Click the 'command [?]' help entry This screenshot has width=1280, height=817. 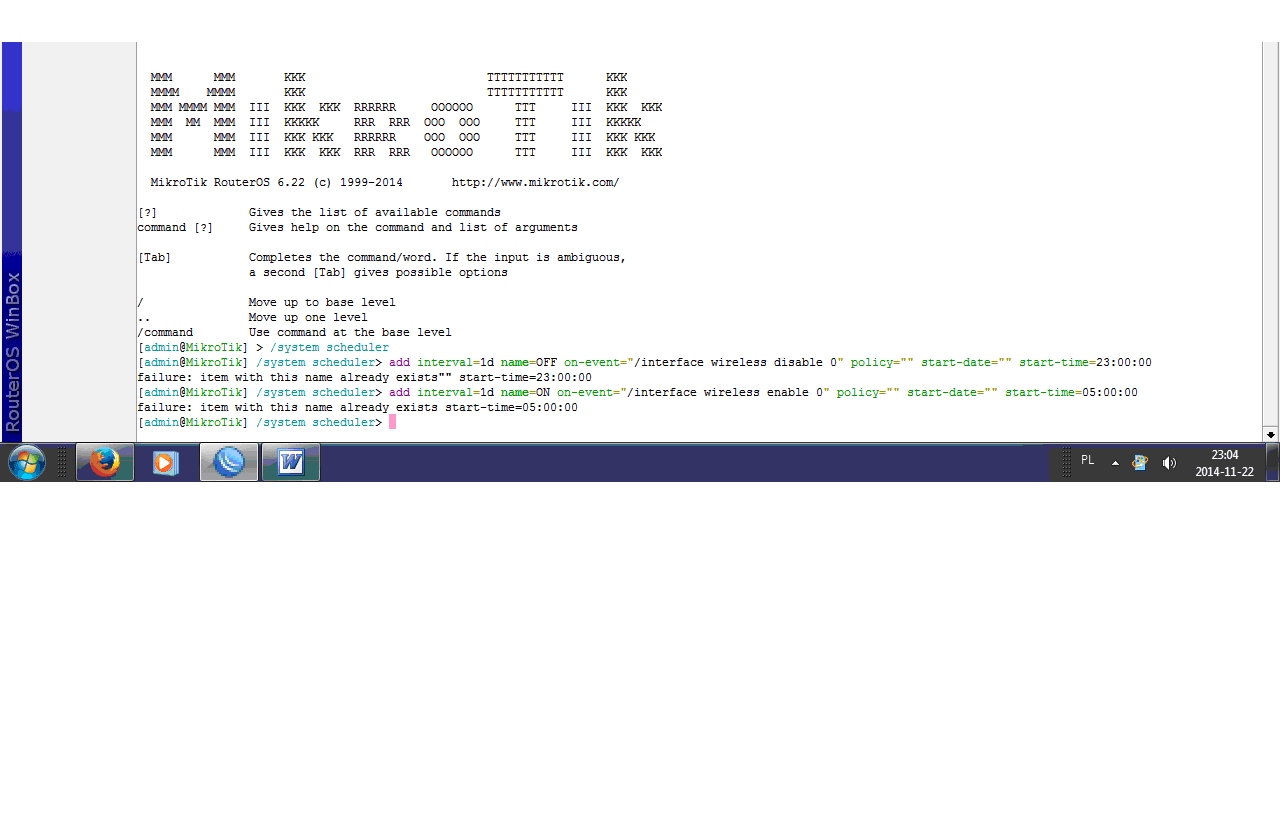(x=175, y=228)
